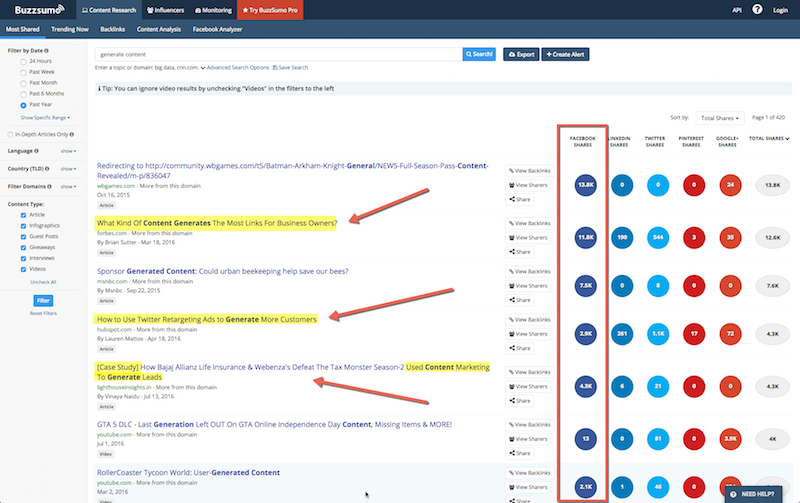The height and width of the screenshot is (503, 800).
Task: Click the 13.8K Facebook shares circle
Action: (x=586, y=185)
